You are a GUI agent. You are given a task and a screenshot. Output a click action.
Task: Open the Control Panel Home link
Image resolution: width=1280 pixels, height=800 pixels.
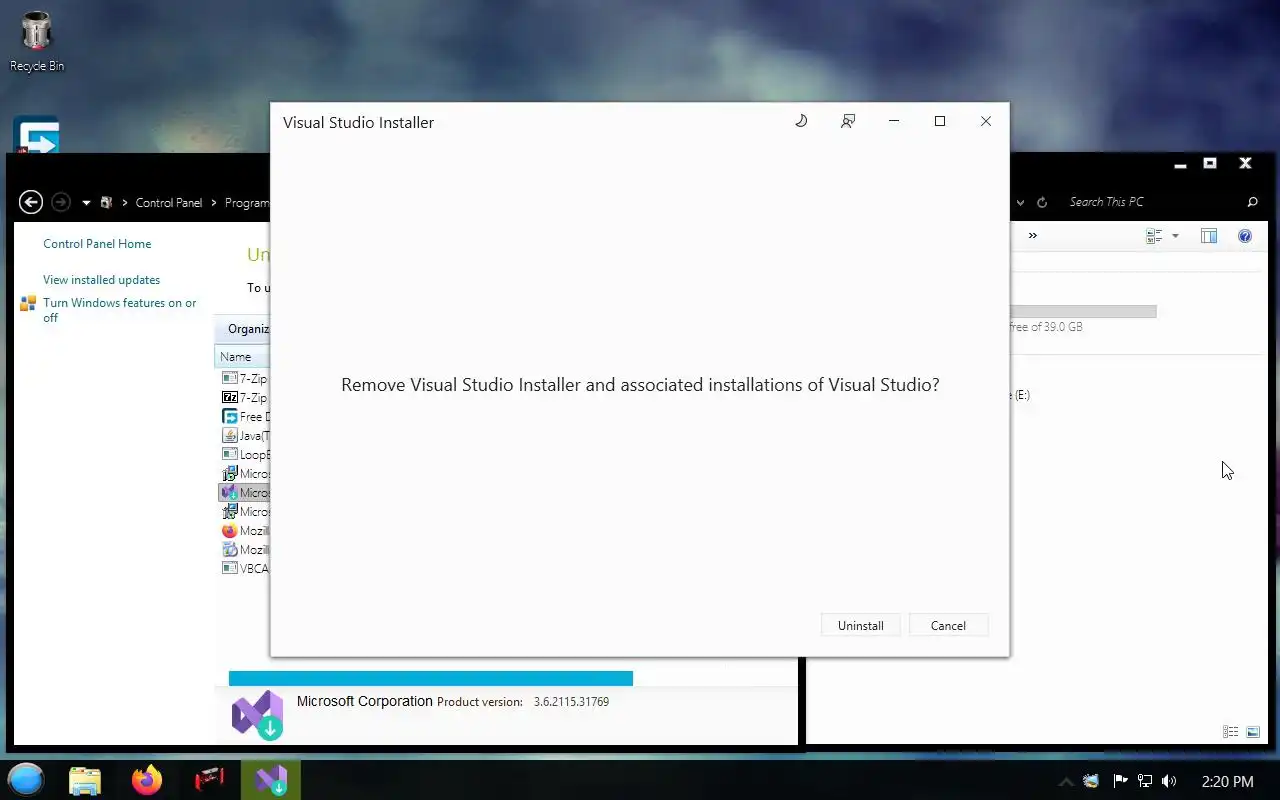pyautogui.click(x=97, y=244)
